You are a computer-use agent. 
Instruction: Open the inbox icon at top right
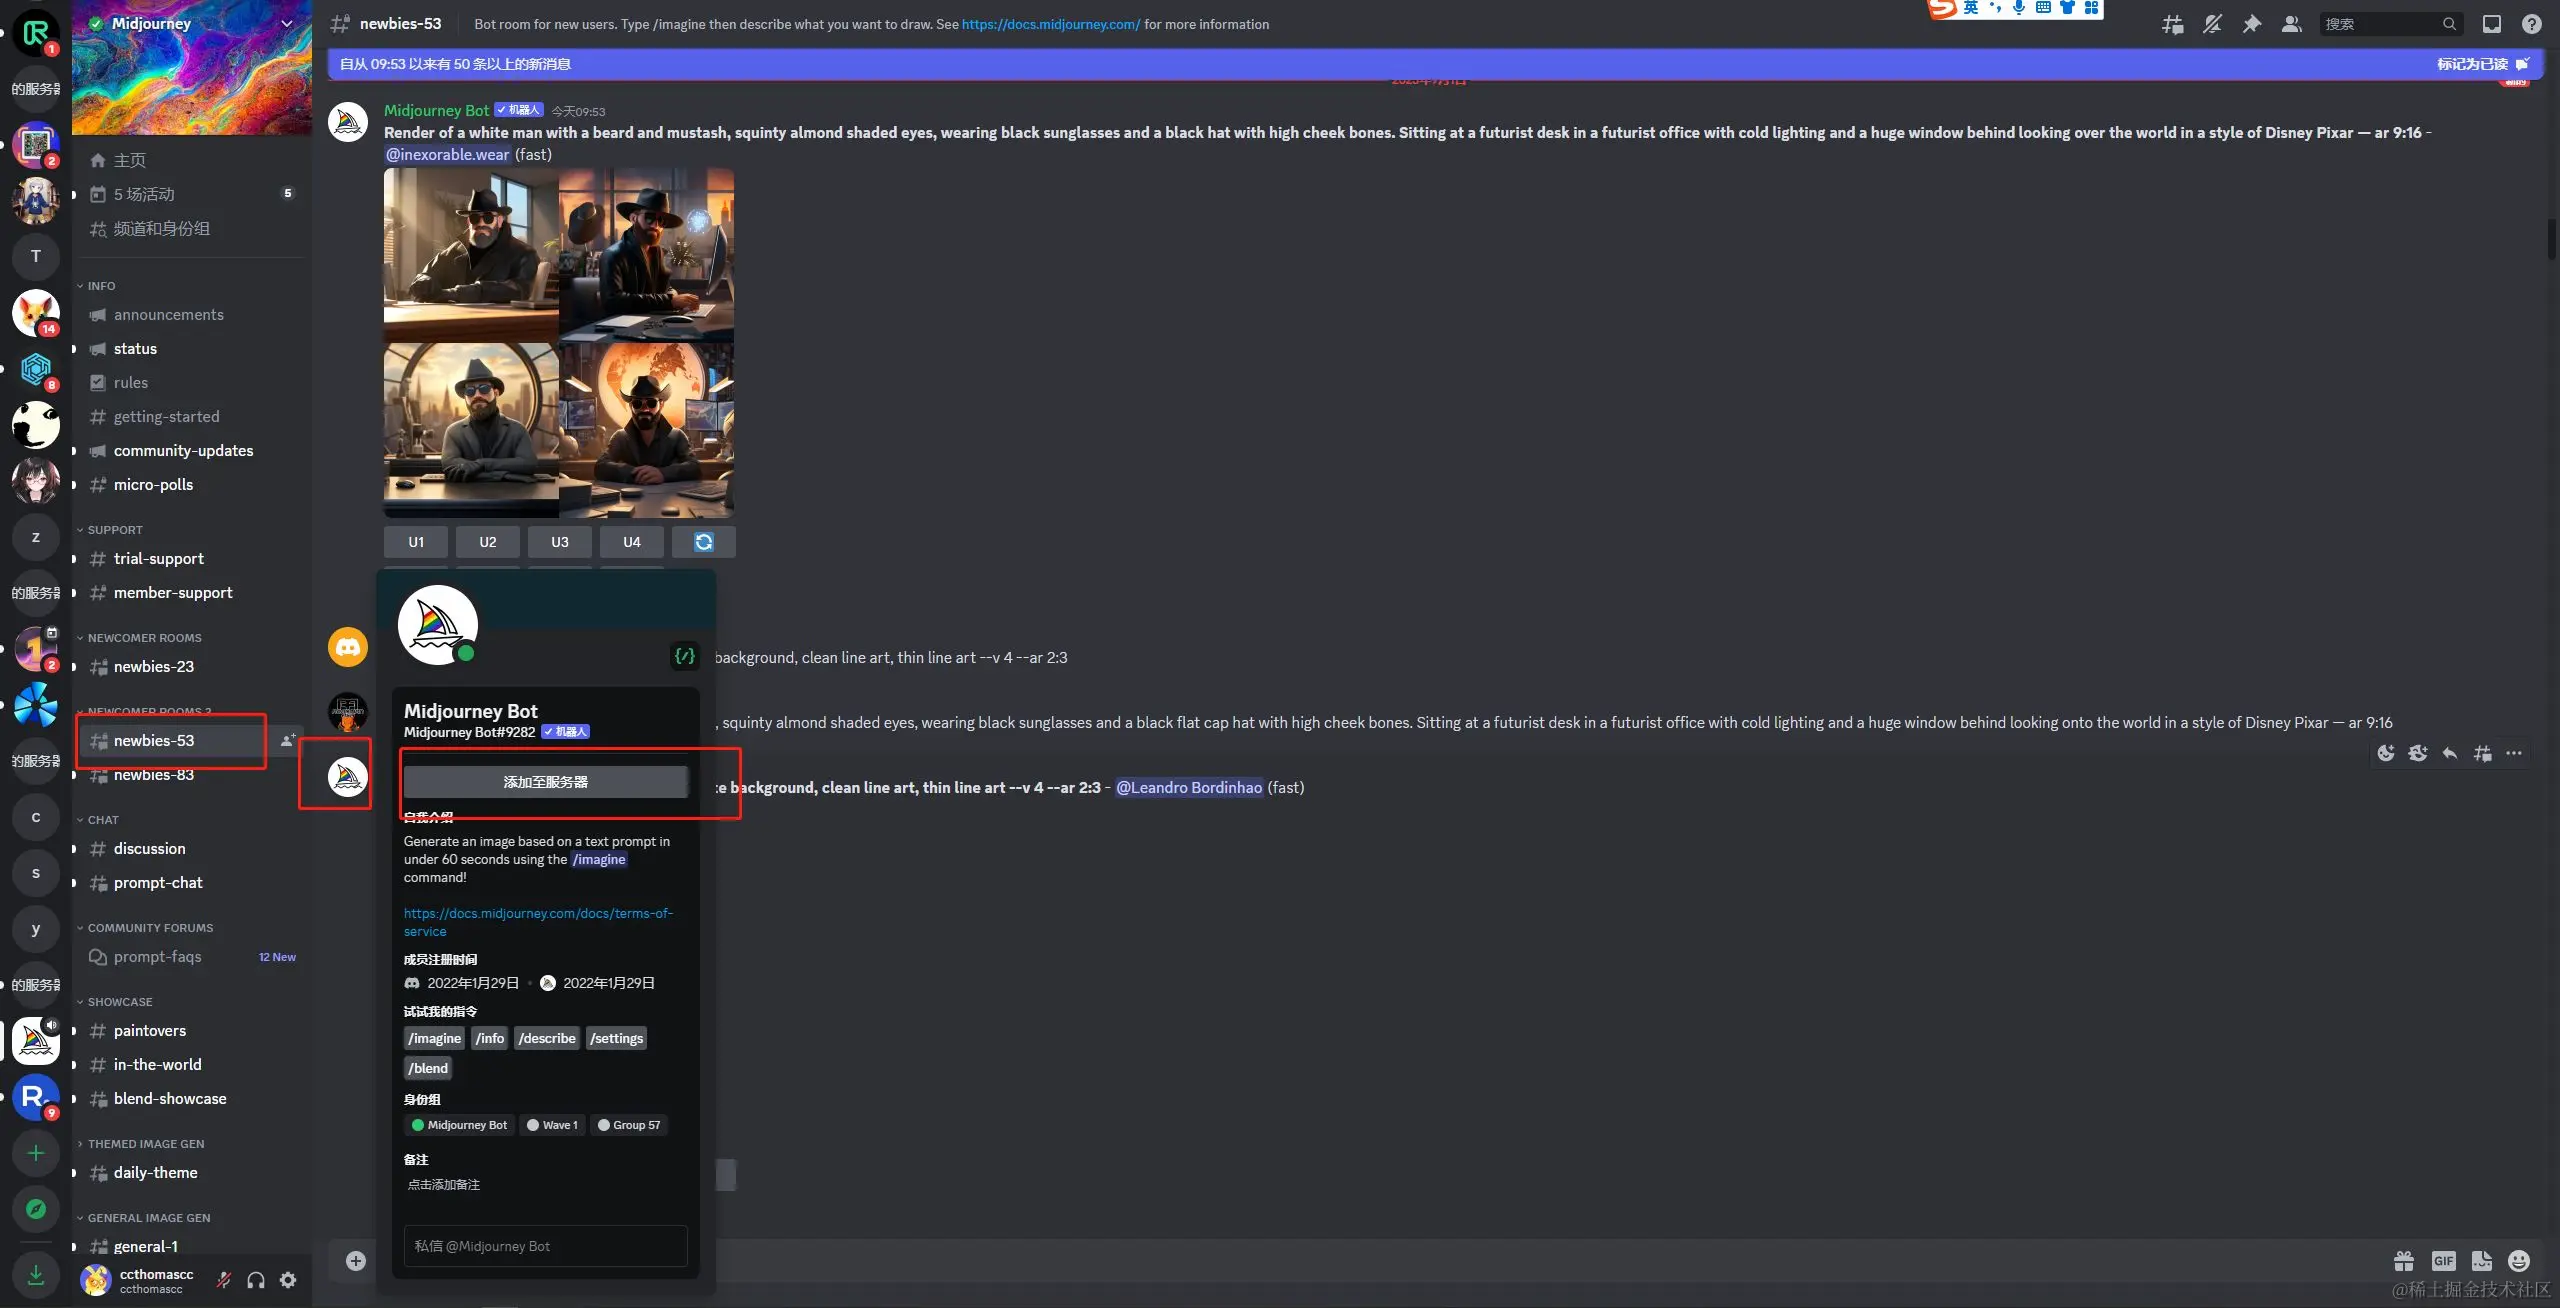[x=2492, y=24]
